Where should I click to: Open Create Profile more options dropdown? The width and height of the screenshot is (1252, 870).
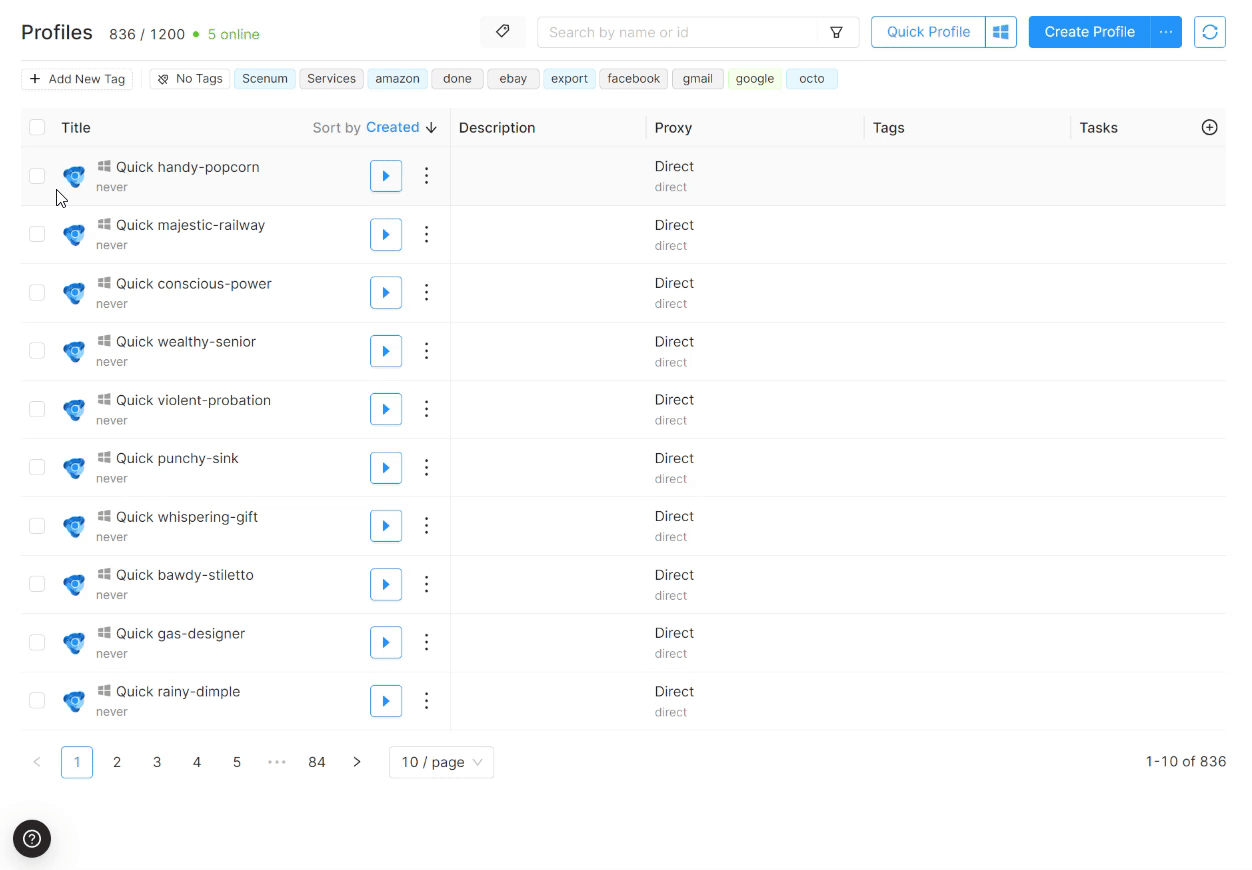[x=1166, y=32]
